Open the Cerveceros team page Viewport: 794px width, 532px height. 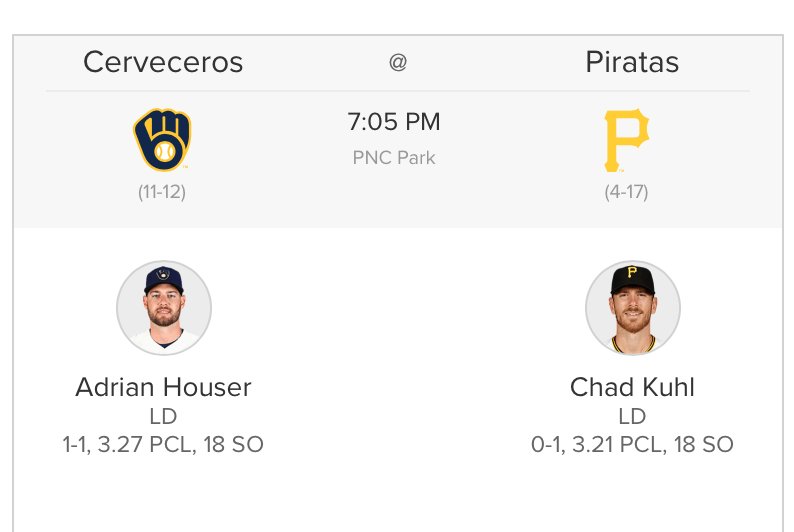point(163,62)
